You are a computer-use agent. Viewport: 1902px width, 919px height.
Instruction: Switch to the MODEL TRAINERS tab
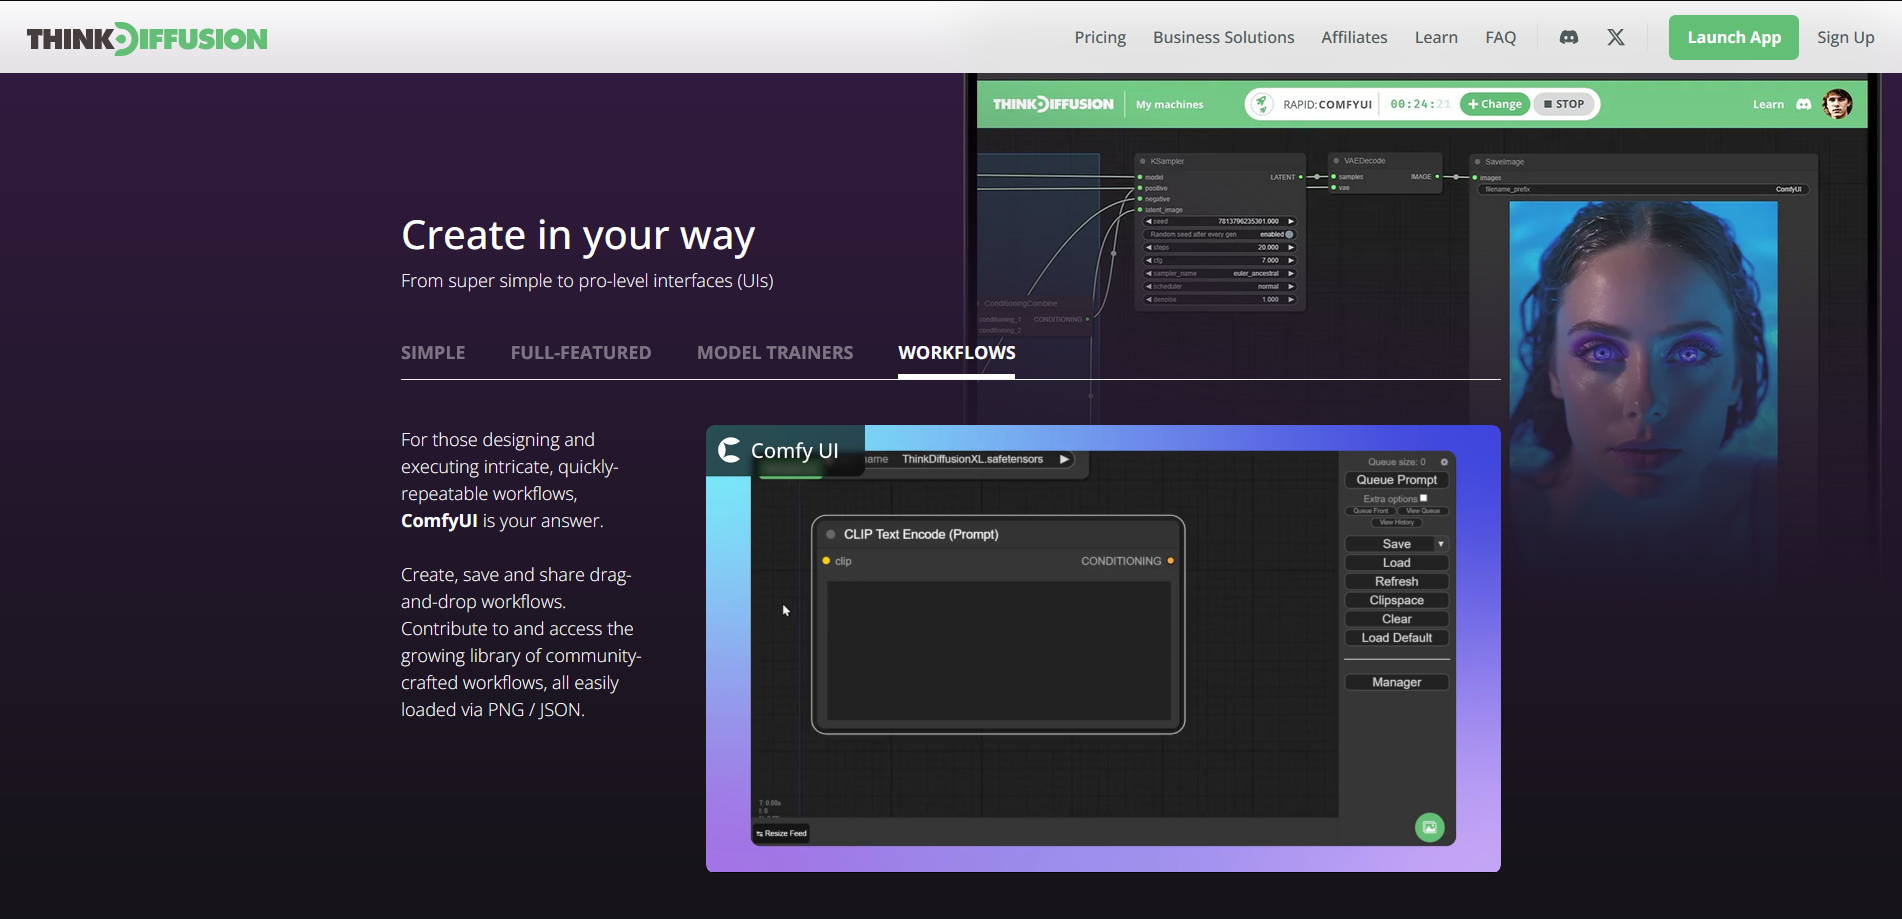pyautogui.click(x=775, y=352)
